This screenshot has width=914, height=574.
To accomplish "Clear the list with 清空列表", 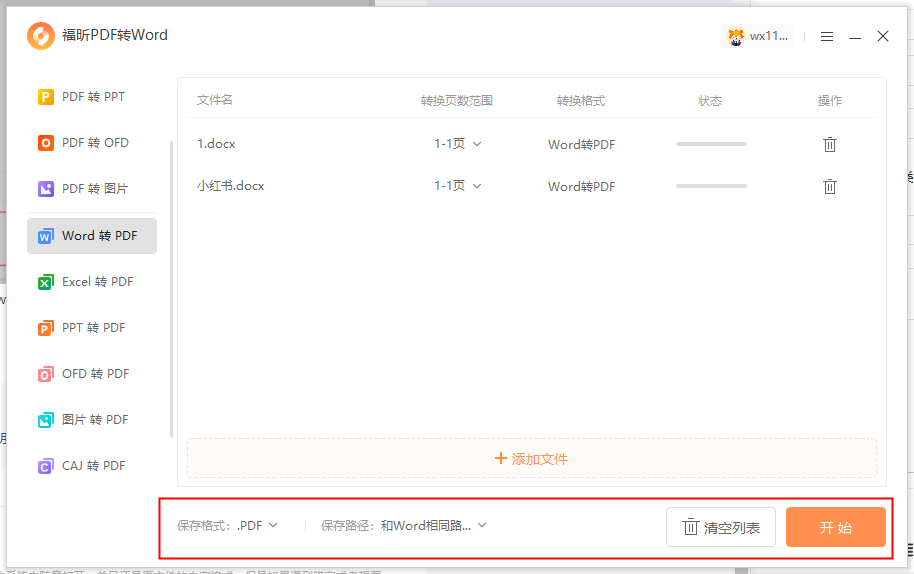I will tap(721, 527).
